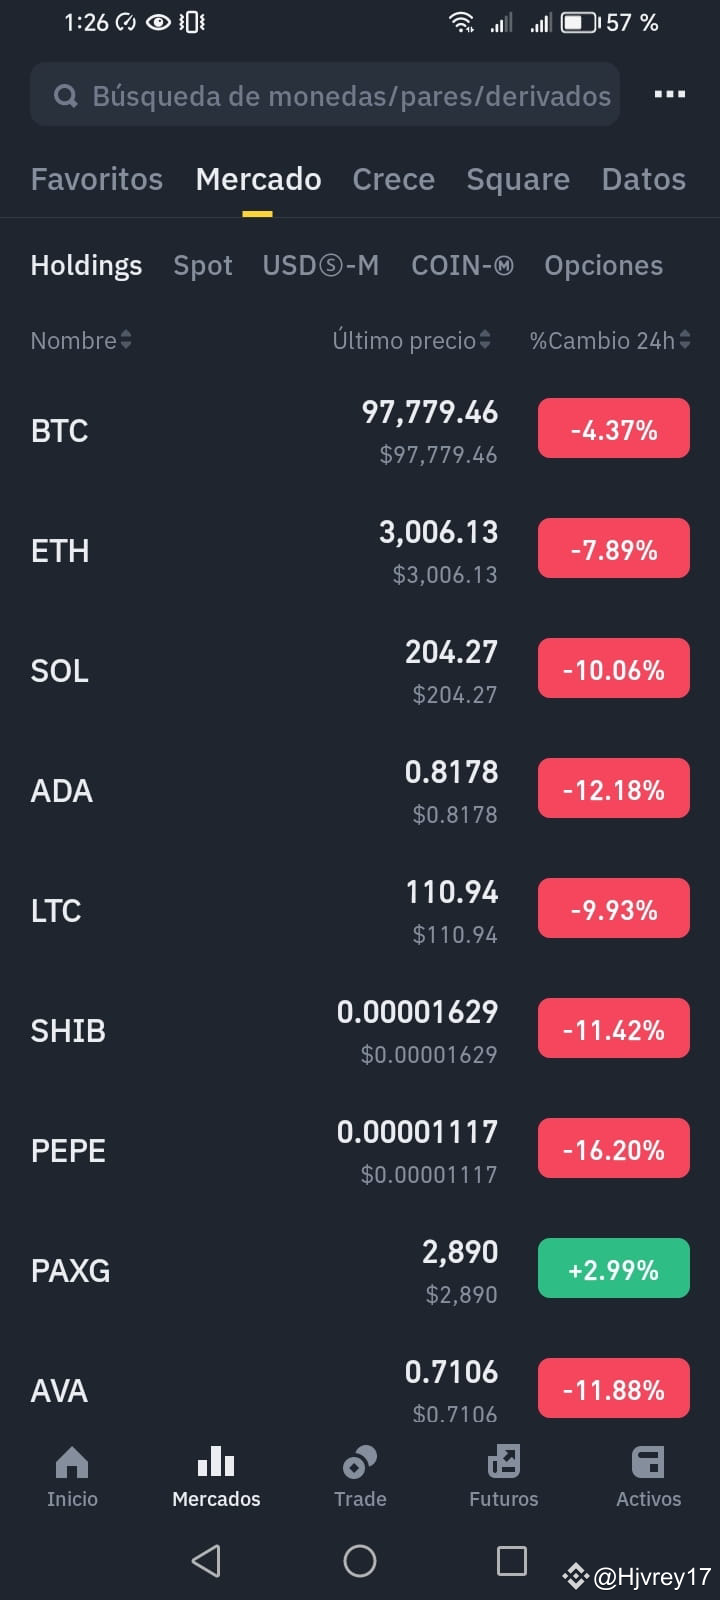Screen dimensions: 720x1600
Task: Select the USDⓈ-M futures sub-tab
Action: pos(321,265)
